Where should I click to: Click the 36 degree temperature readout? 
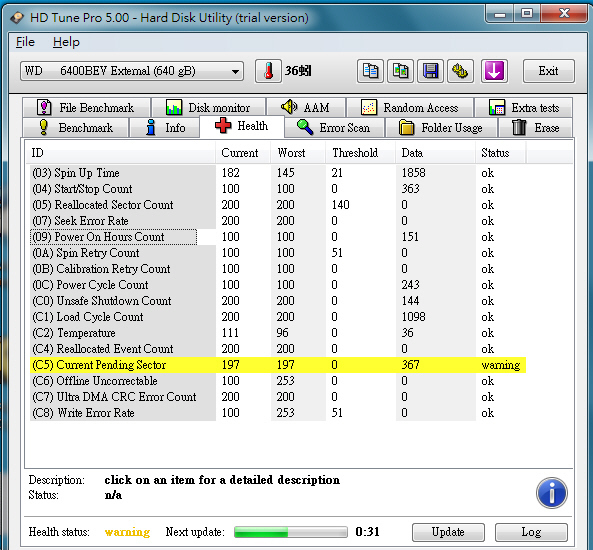[x=298, y=71]
